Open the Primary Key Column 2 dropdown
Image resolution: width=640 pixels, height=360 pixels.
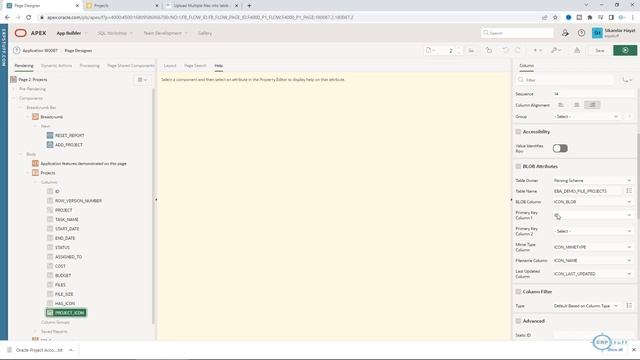pyautogui.click(x=593, y=231)
